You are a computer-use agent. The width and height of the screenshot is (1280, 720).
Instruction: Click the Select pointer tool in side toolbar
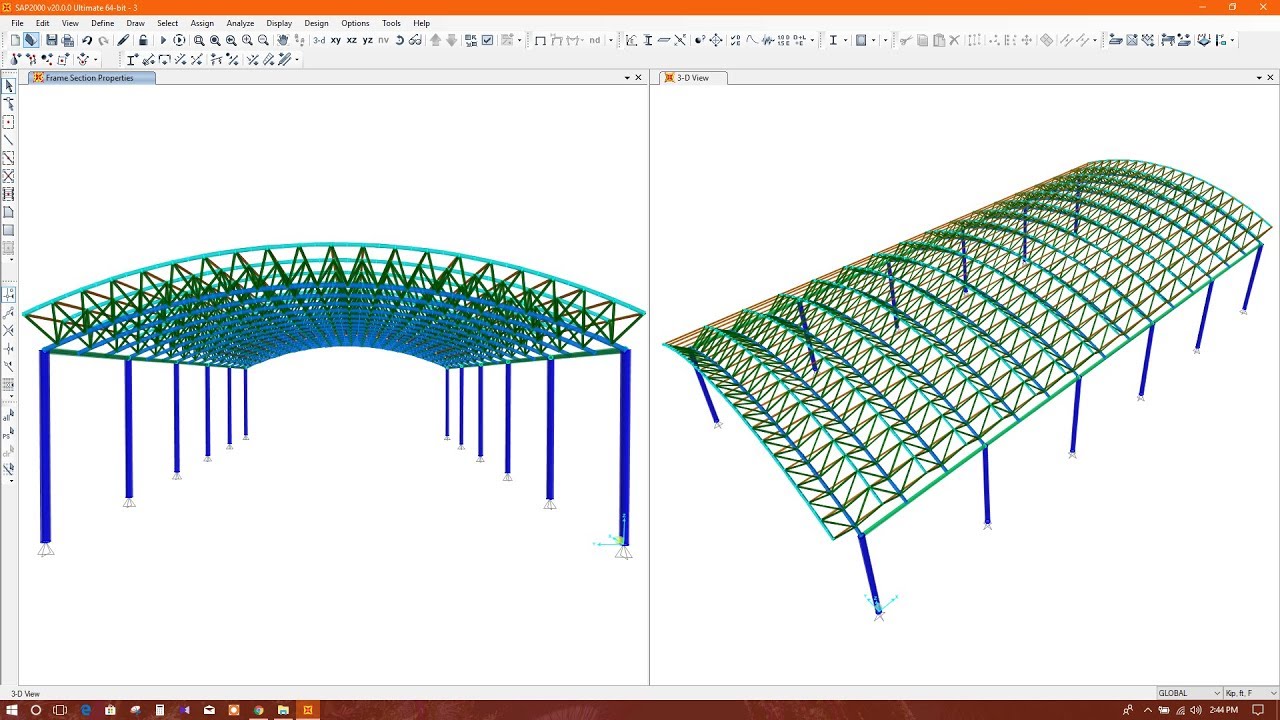click(x=9, y=85)
